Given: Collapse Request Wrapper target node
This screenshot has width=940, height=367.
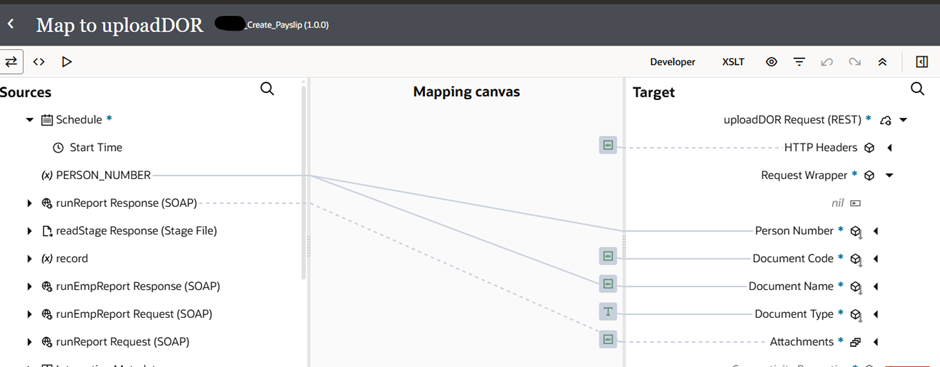Looking at the screenshot, I should (x=890, y=176).
